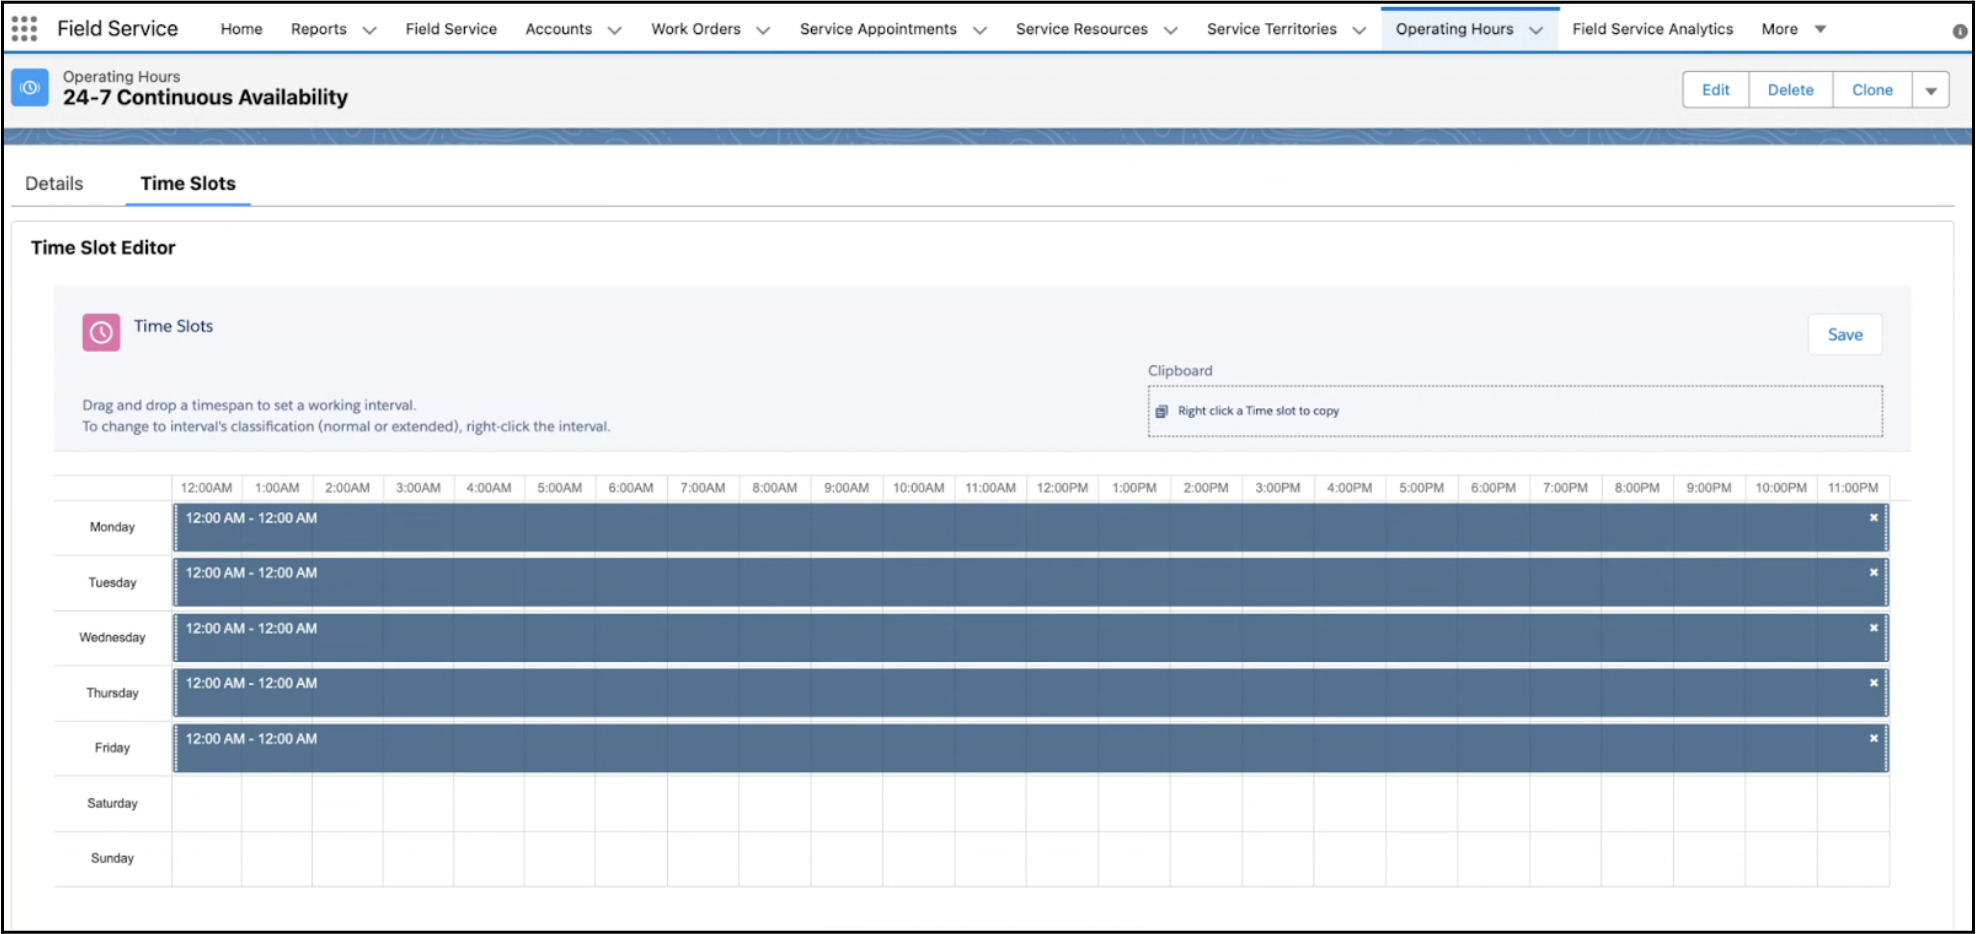Open Service Resources nav item
This screenshot has width=1976, height=934.
1081,29
